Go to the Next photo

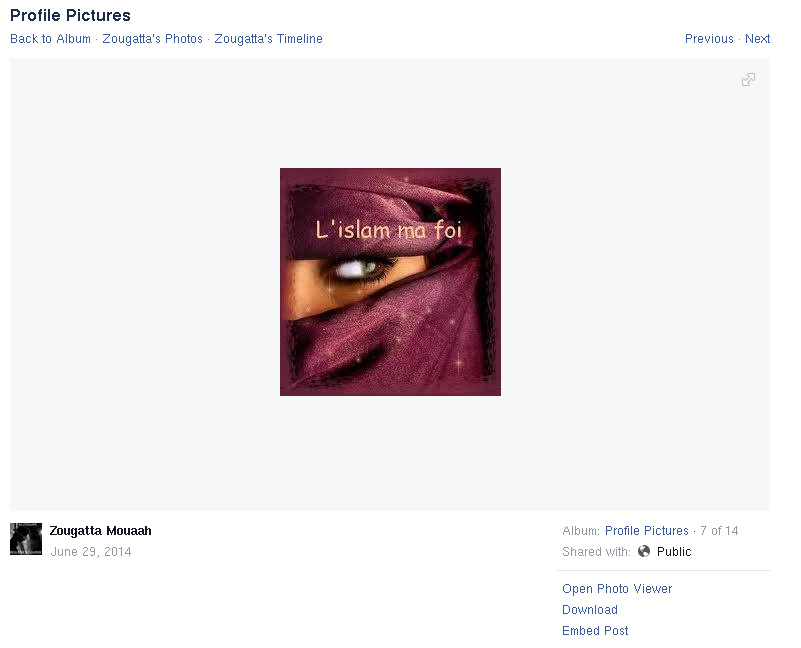click(x=757, y=39)
